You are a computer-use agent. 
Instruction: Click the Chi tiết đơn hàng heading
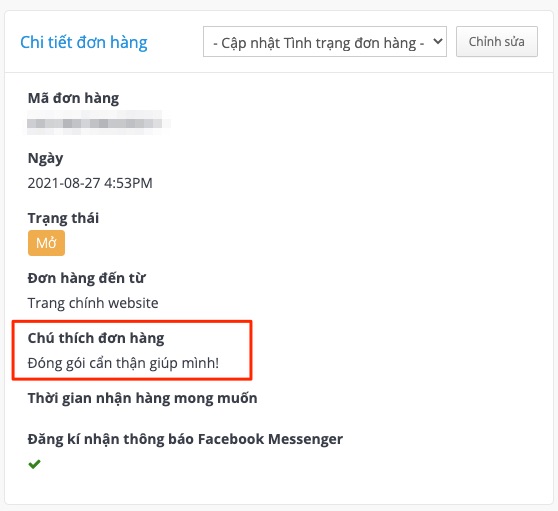click(x=84, y=42)
